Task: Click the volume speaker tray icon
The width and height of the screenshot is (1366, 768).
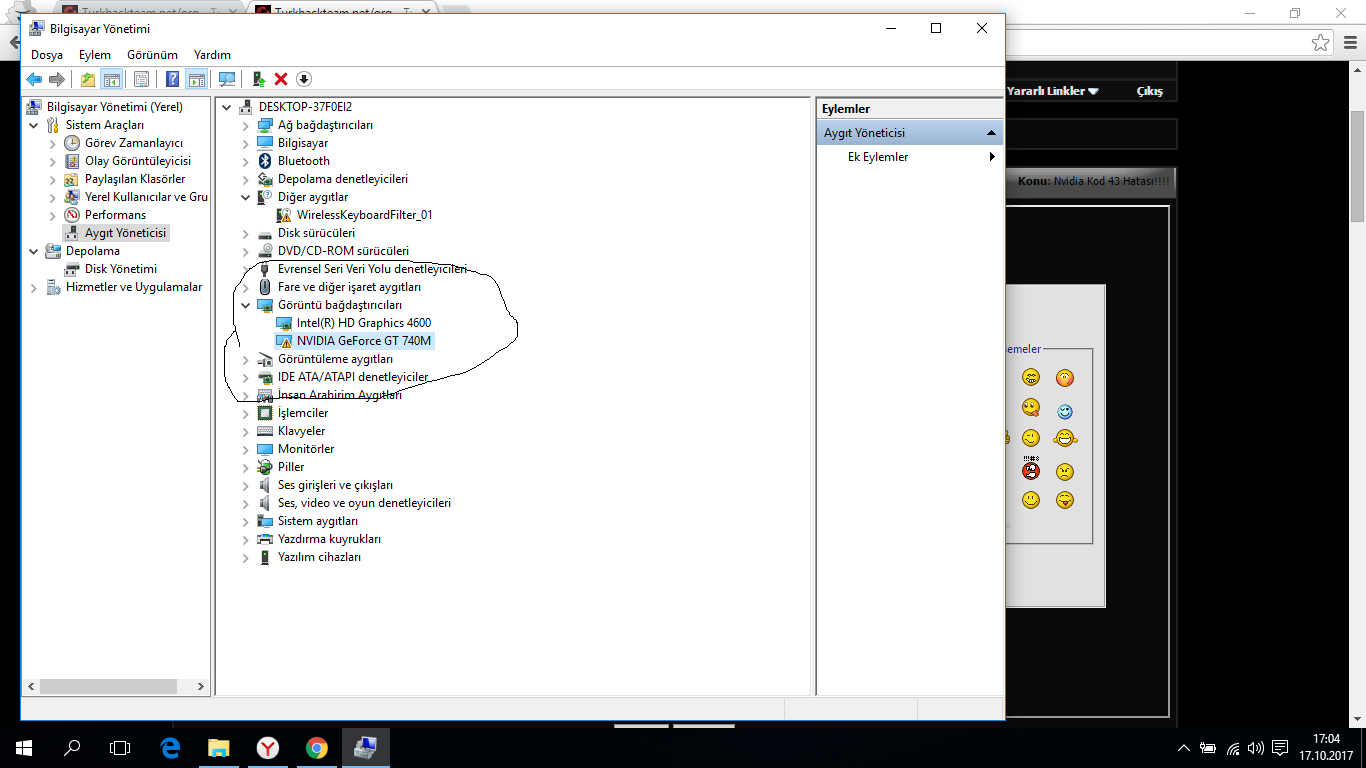Action: pyautogui.click(x=1255, y=748)
